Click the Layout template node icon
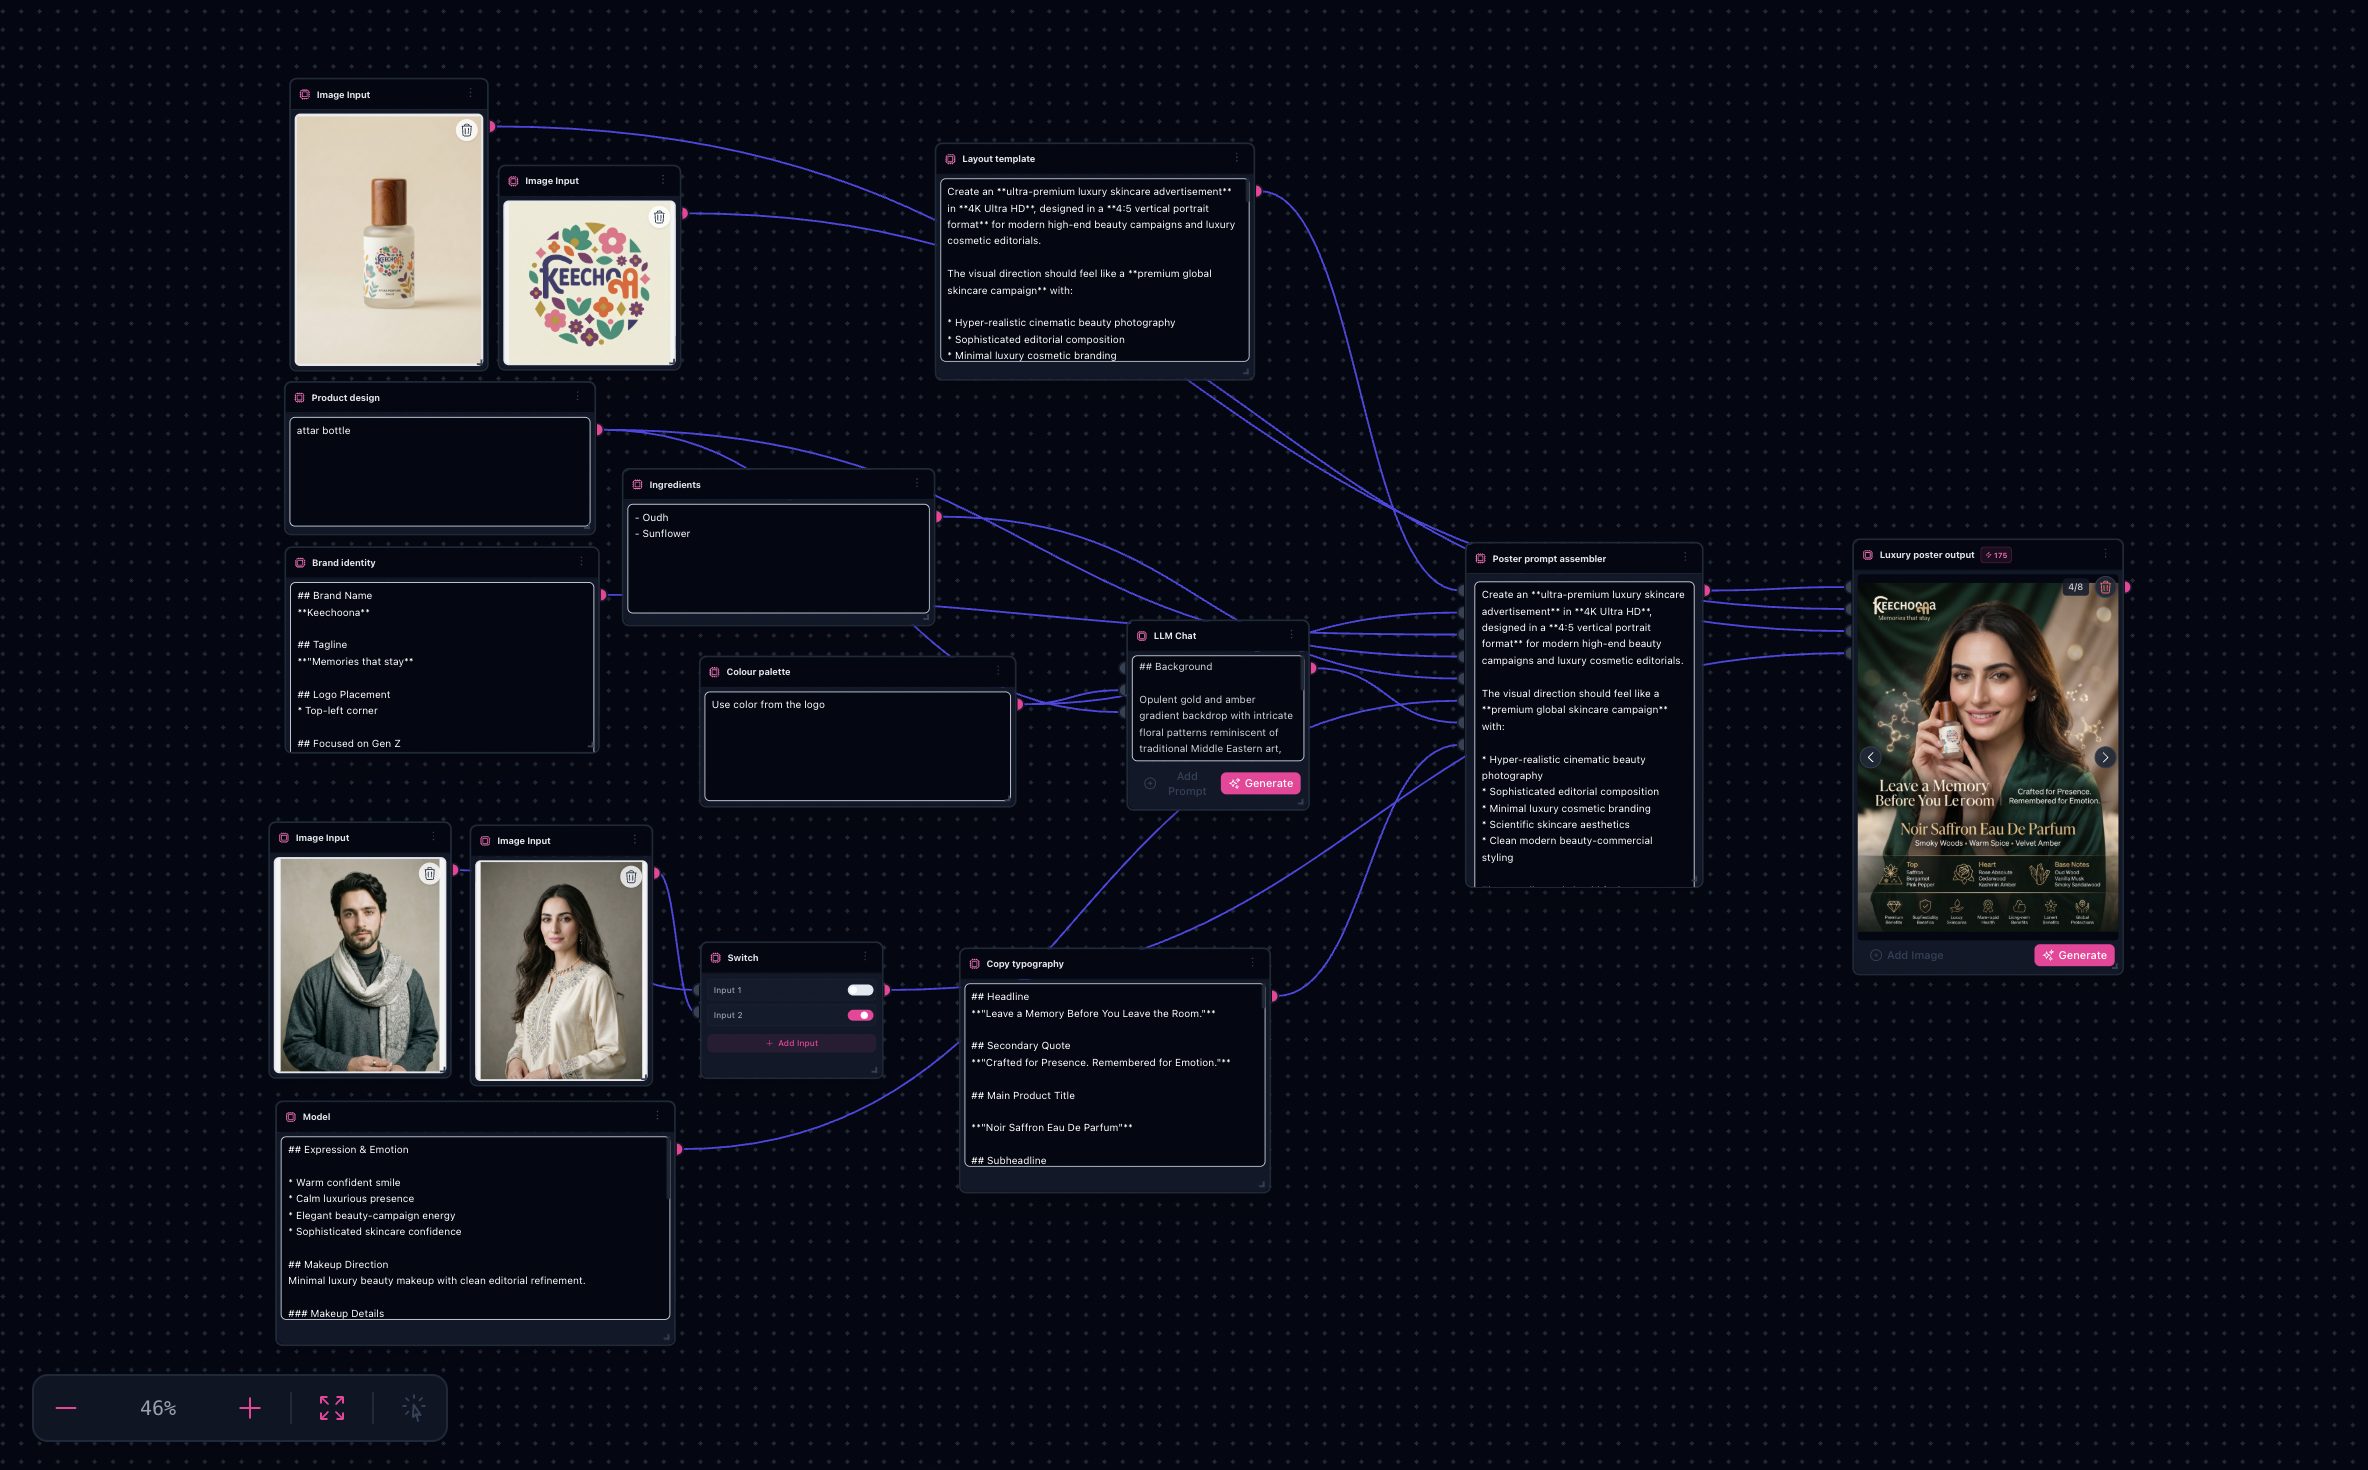Viewport: 2368px width, 1470px height. pyautogui.click(x=950, y=159)
